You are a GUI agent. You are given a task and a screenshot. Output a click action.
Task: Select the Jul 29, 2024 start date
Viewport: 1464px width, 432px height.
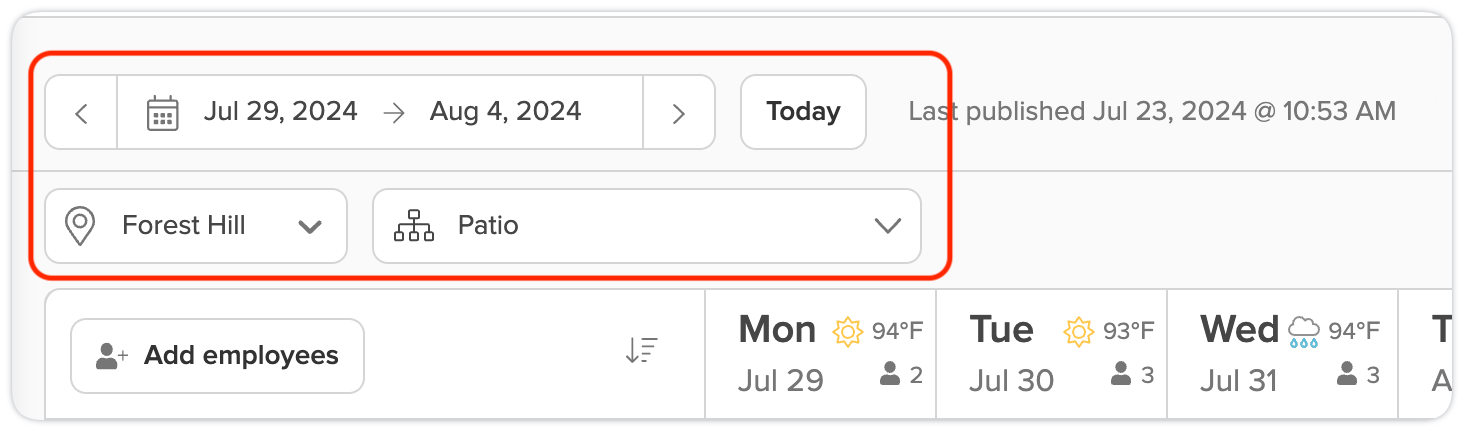[x=280, y=111]
